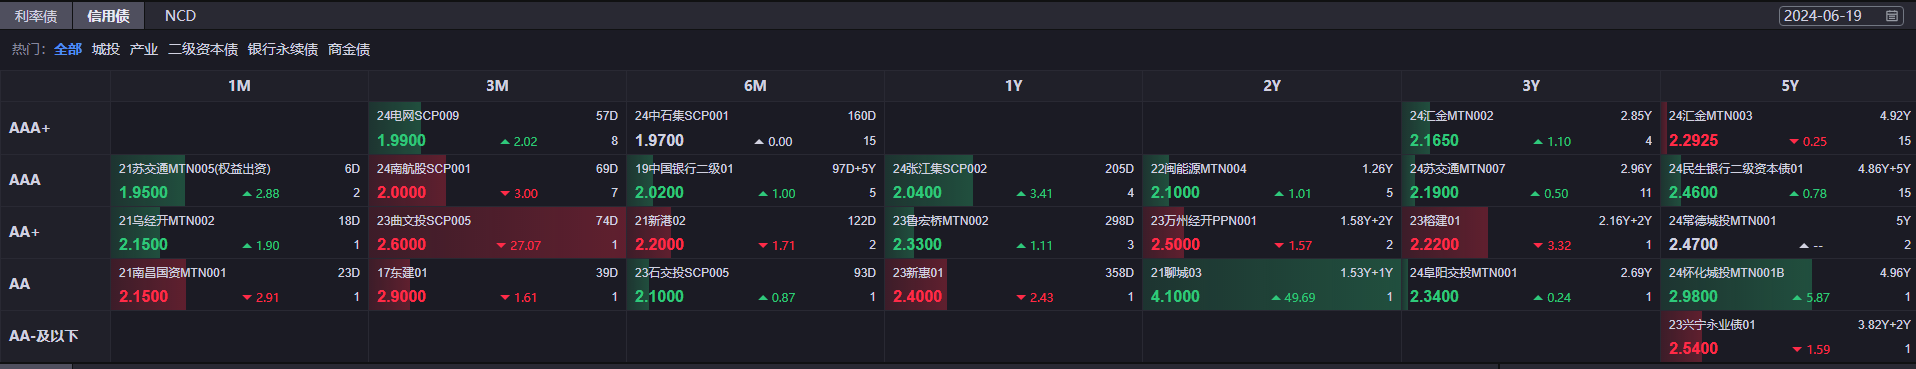The width and height of the screenshot is (1916, 369).
Task: Open bond 23鲁宏桥MTN002
Action: click(x=940, y=221)
